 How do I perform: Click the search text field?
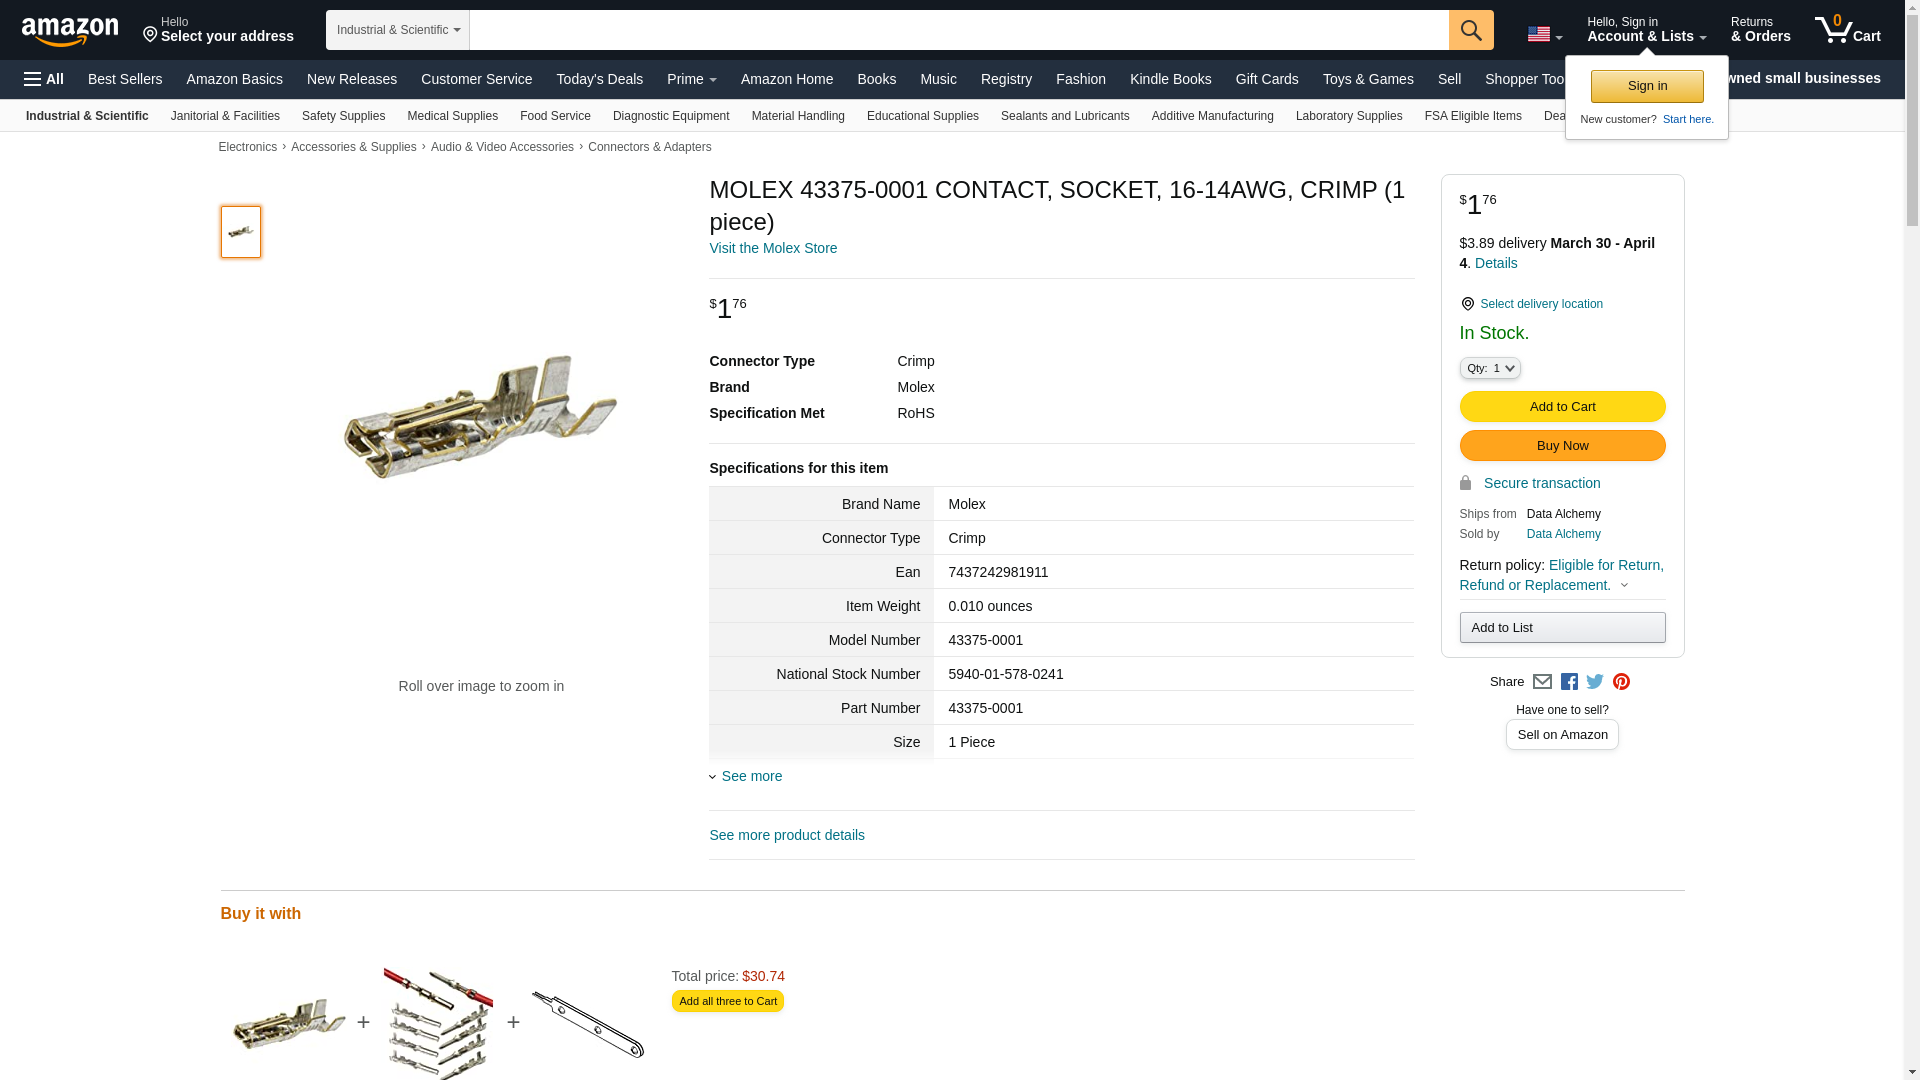click(x=958, y=30)
